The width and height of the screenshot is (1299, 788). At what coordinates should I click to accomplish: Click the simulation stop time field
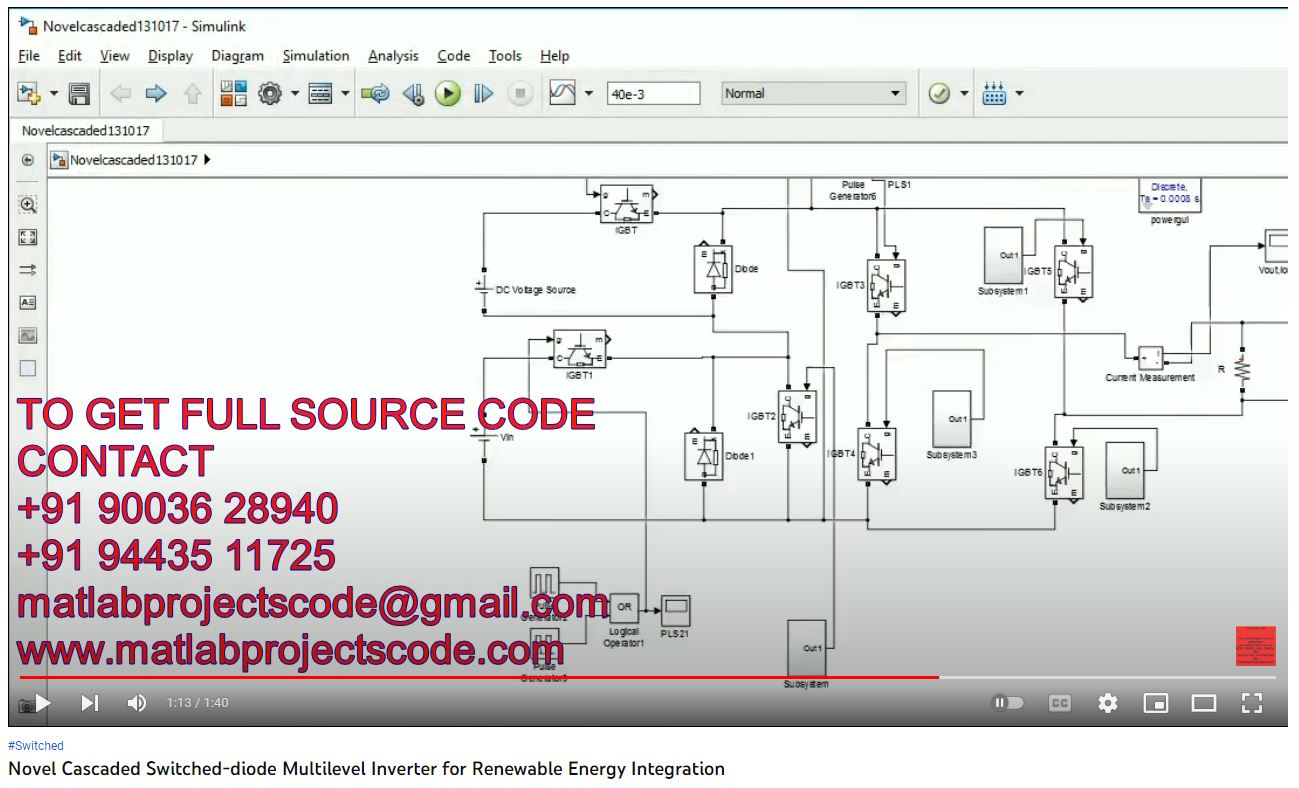coord(653,94)
